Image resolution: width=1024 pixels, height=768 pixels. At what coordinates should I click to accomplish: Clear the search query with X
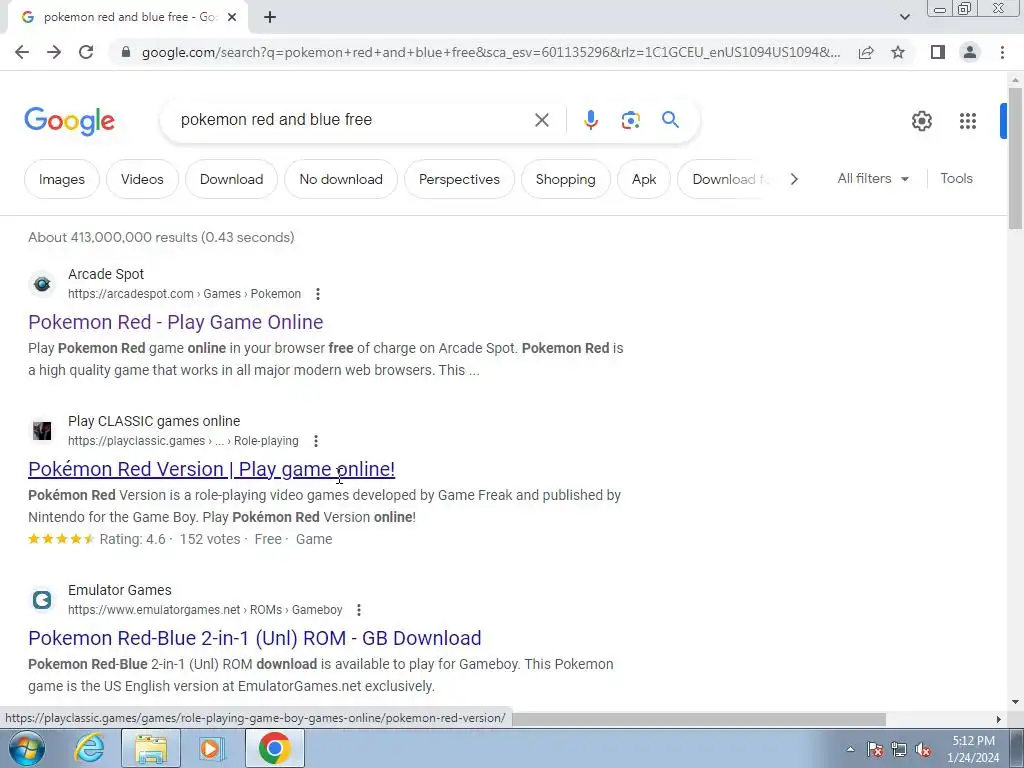(541, 120)
